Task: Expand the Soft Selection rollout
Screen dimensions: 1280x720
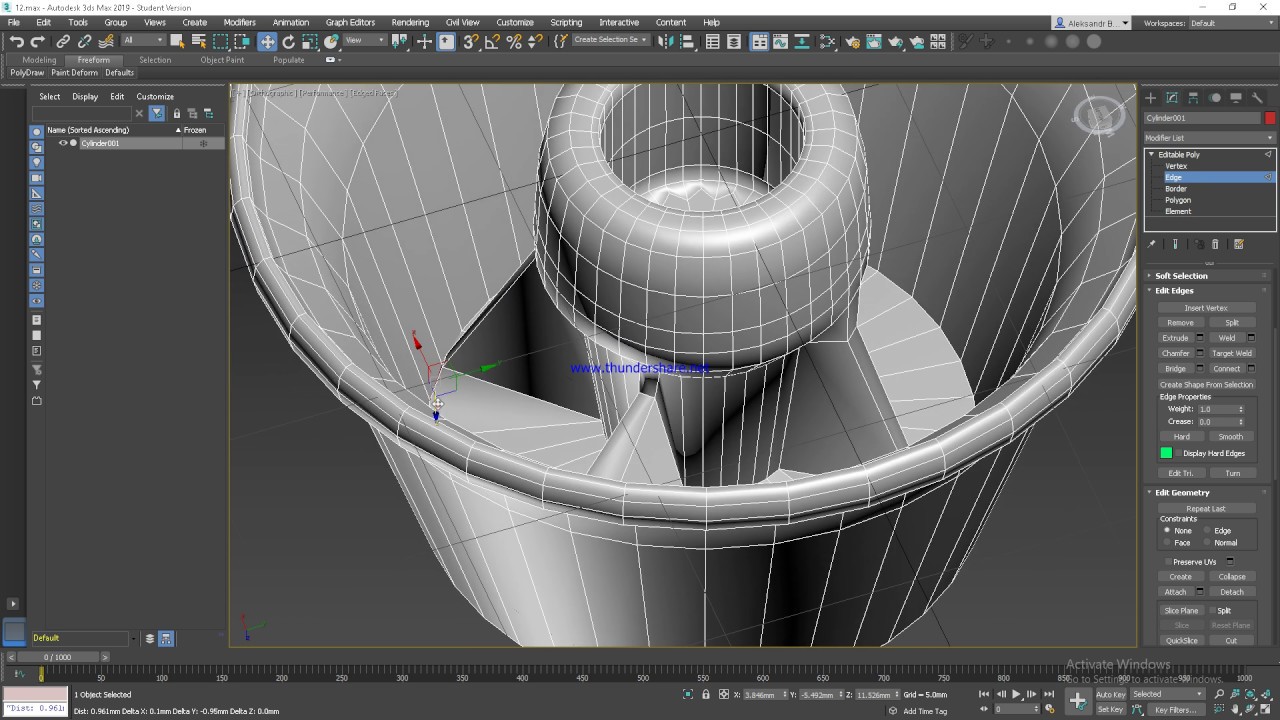Action: pos(1181,276)
